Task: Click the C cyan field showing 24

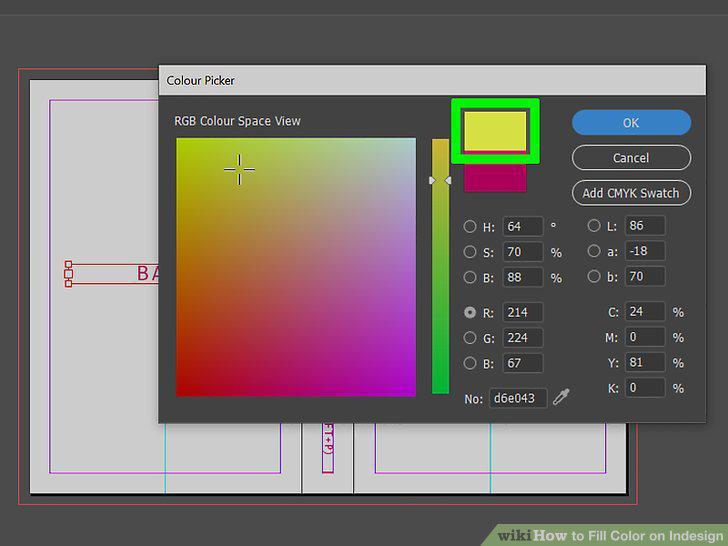Action: point(645,312)
